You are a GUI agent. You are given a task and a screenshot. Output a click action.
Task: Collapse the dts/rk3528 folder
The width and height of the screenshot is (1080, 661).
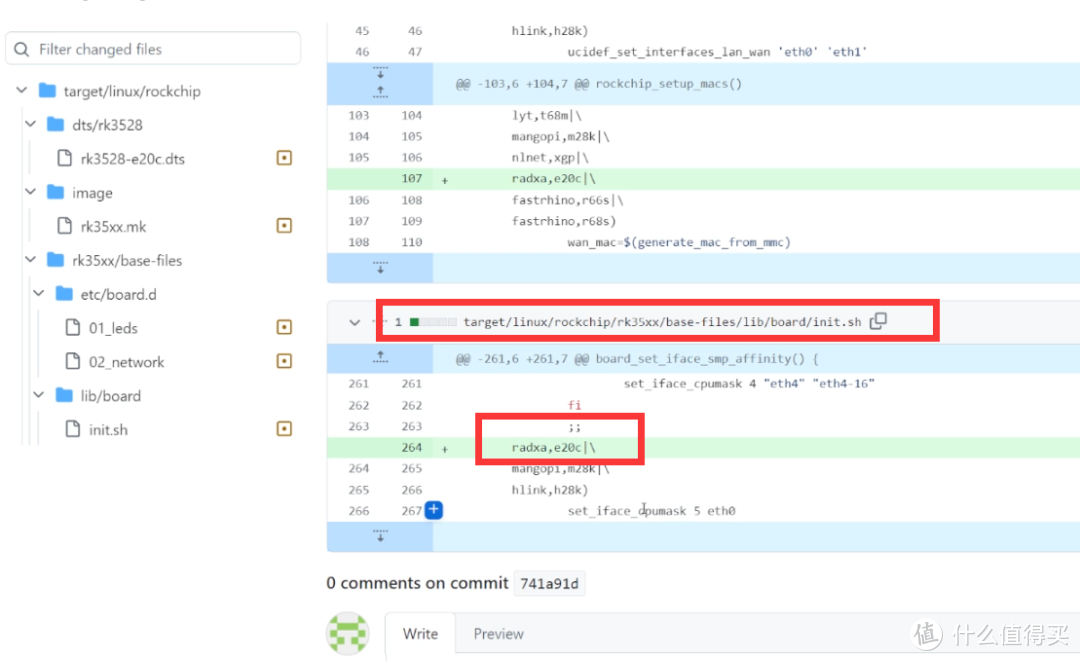click(30, 124)
